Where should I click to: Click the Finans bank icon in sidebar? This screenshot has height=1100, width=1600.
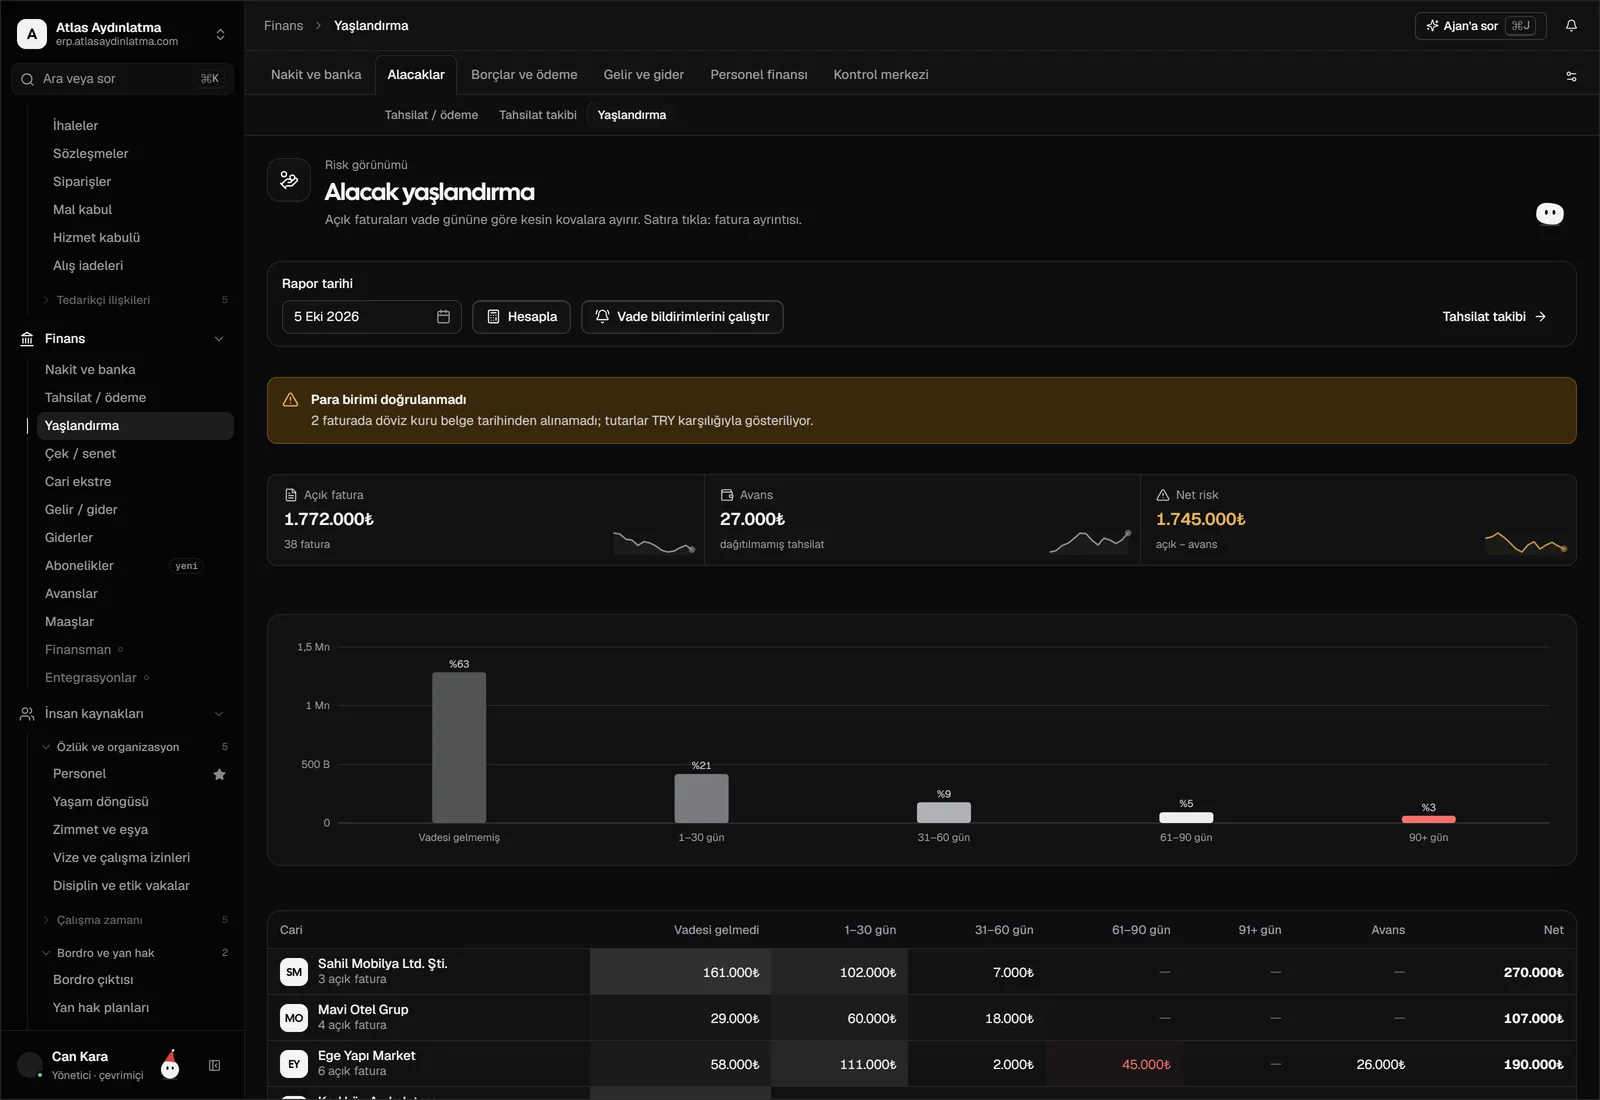pyautogui.click(x=27, y=339)
